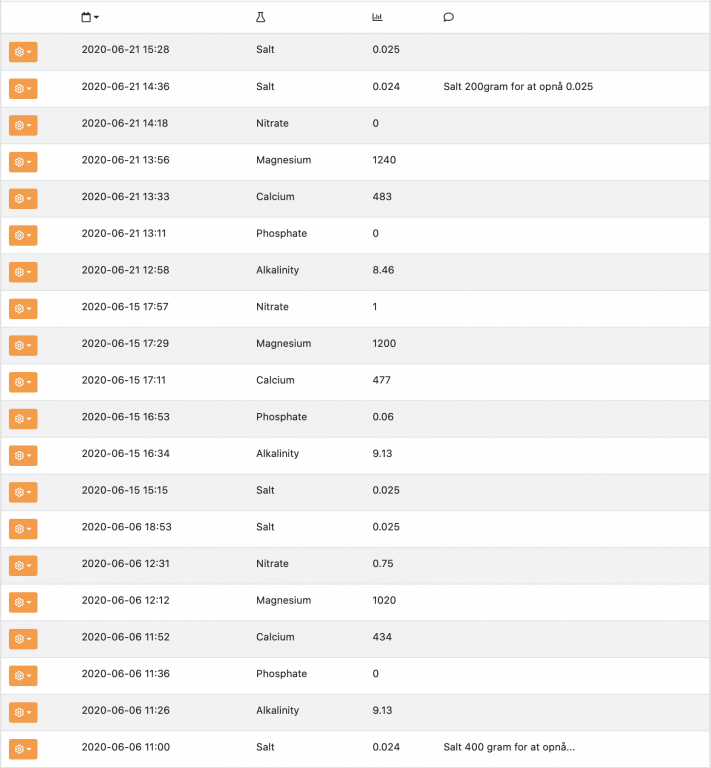The width and height of the screenshot is (711, 768).
Task: Open gear dropdown for Calcium 483 row
Action: (x=23, y=199)
